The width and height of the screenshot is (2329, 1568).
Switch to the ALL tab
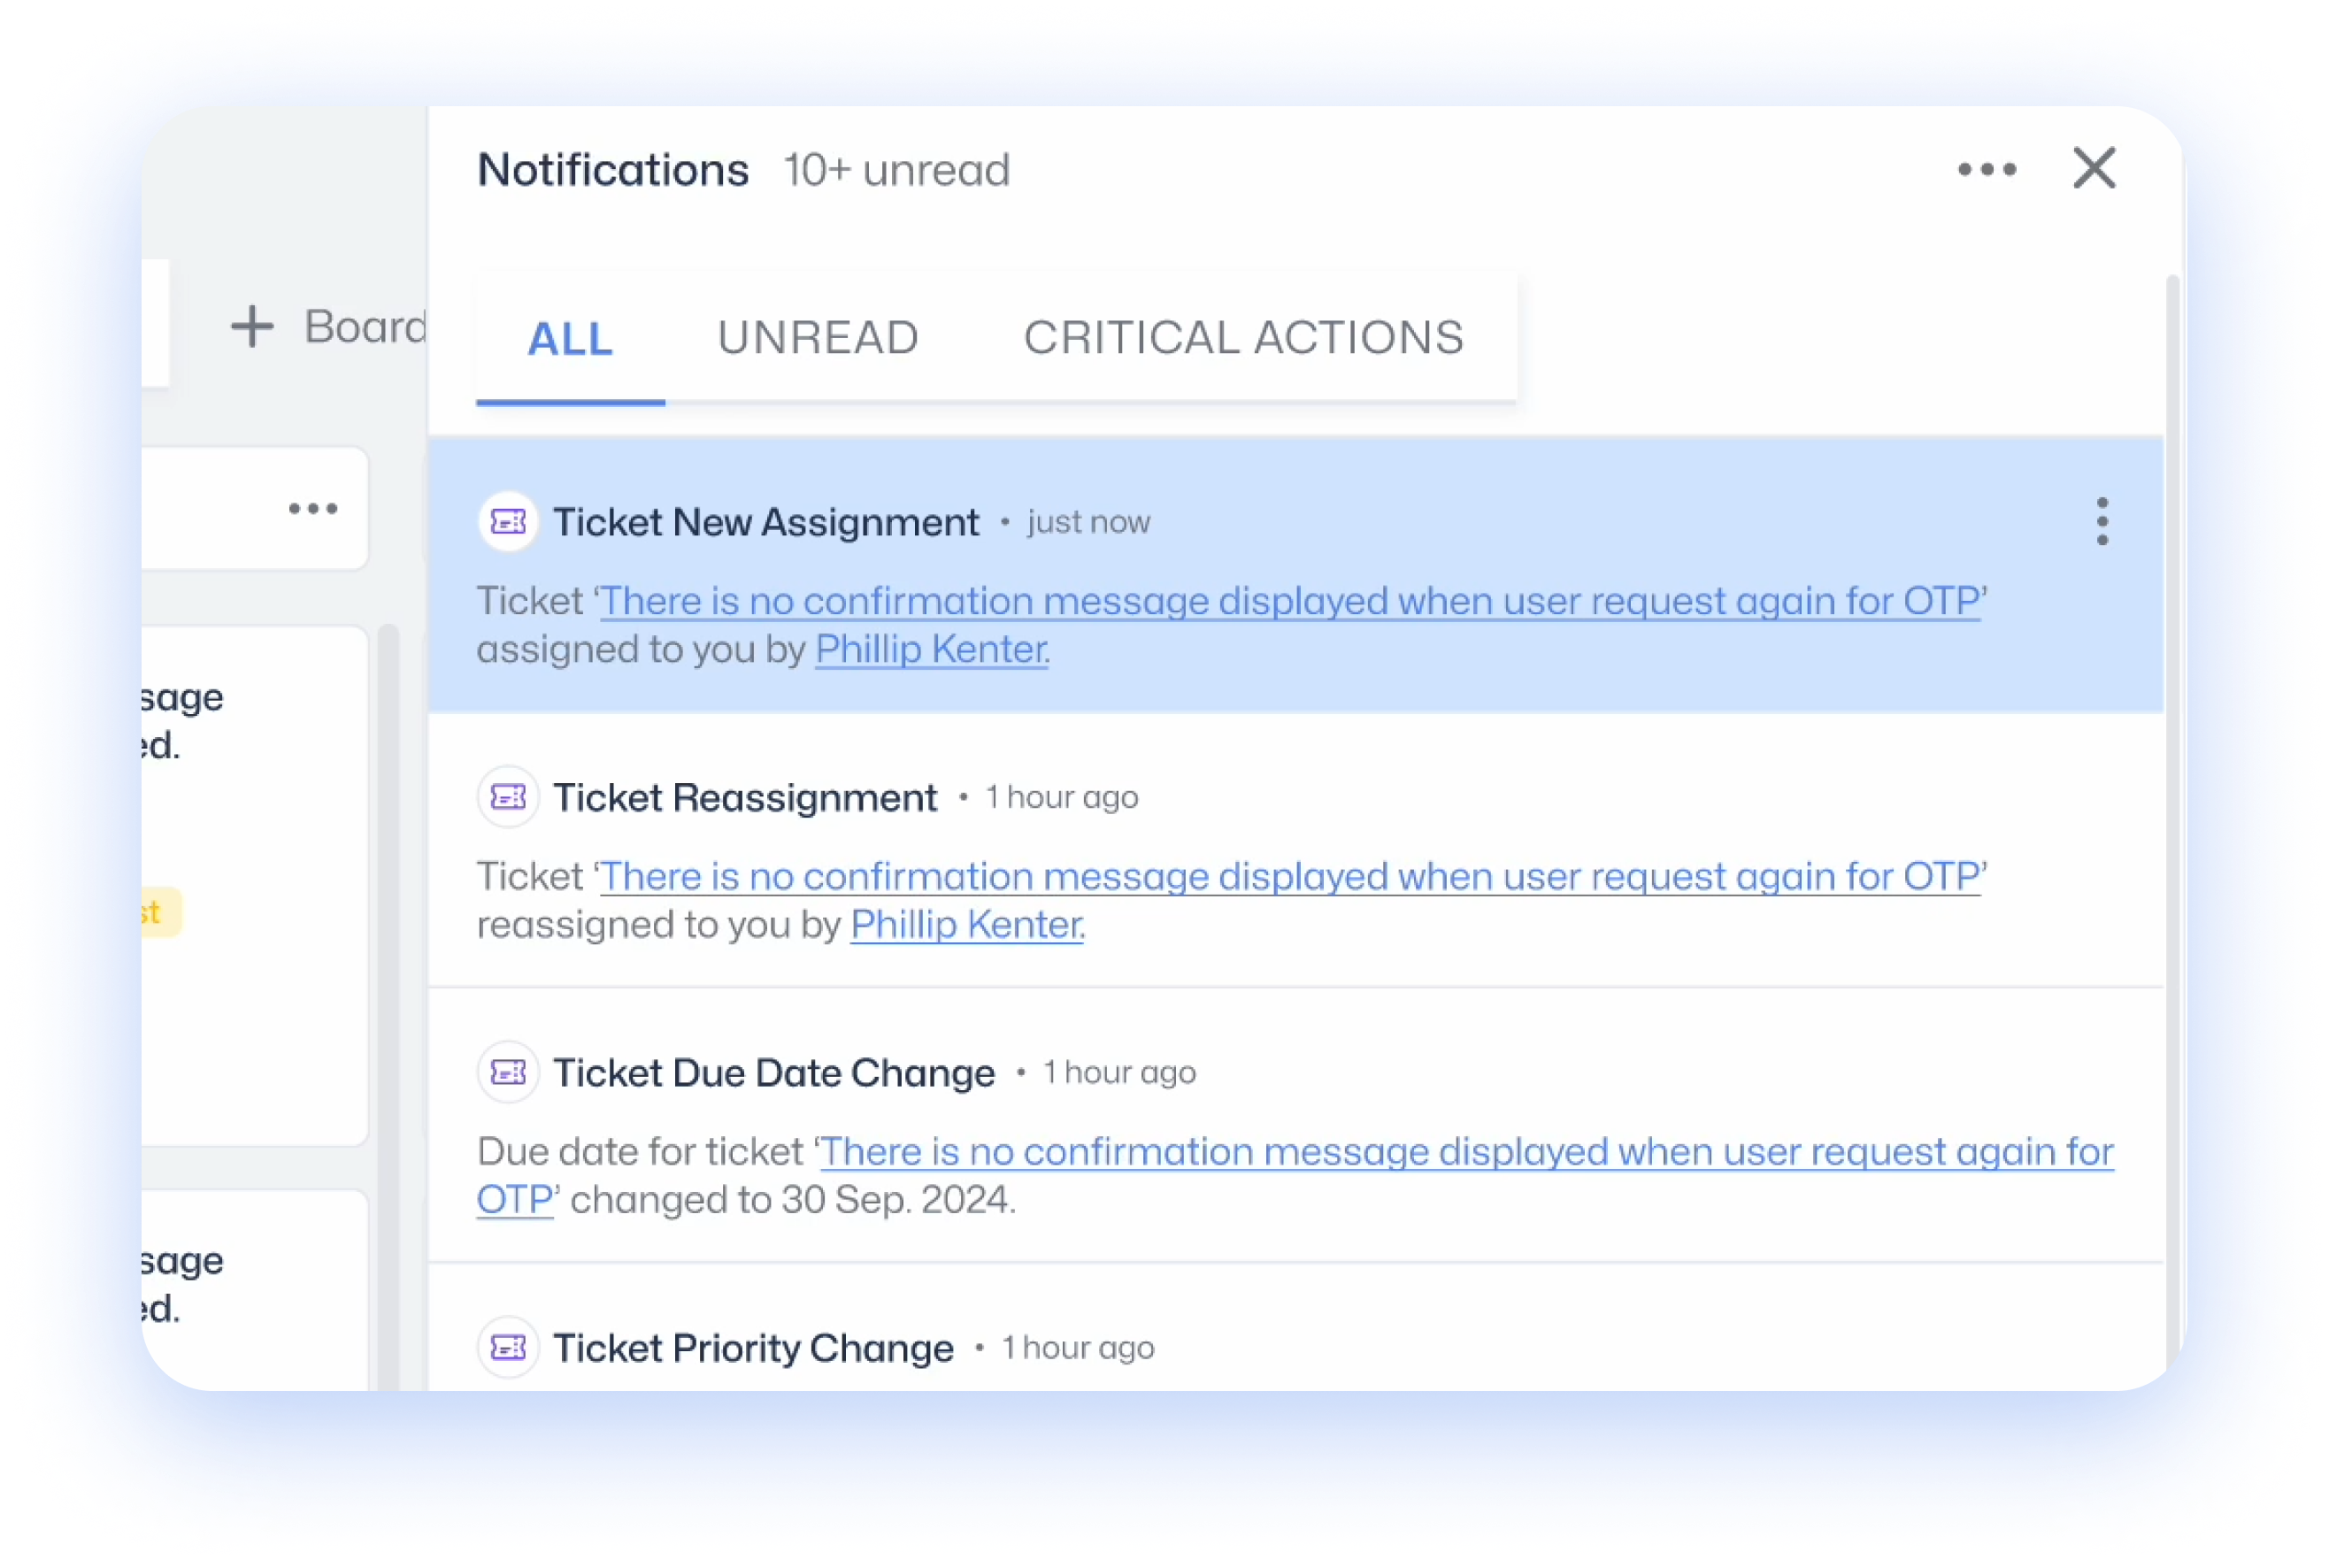[x=570, y=338]
